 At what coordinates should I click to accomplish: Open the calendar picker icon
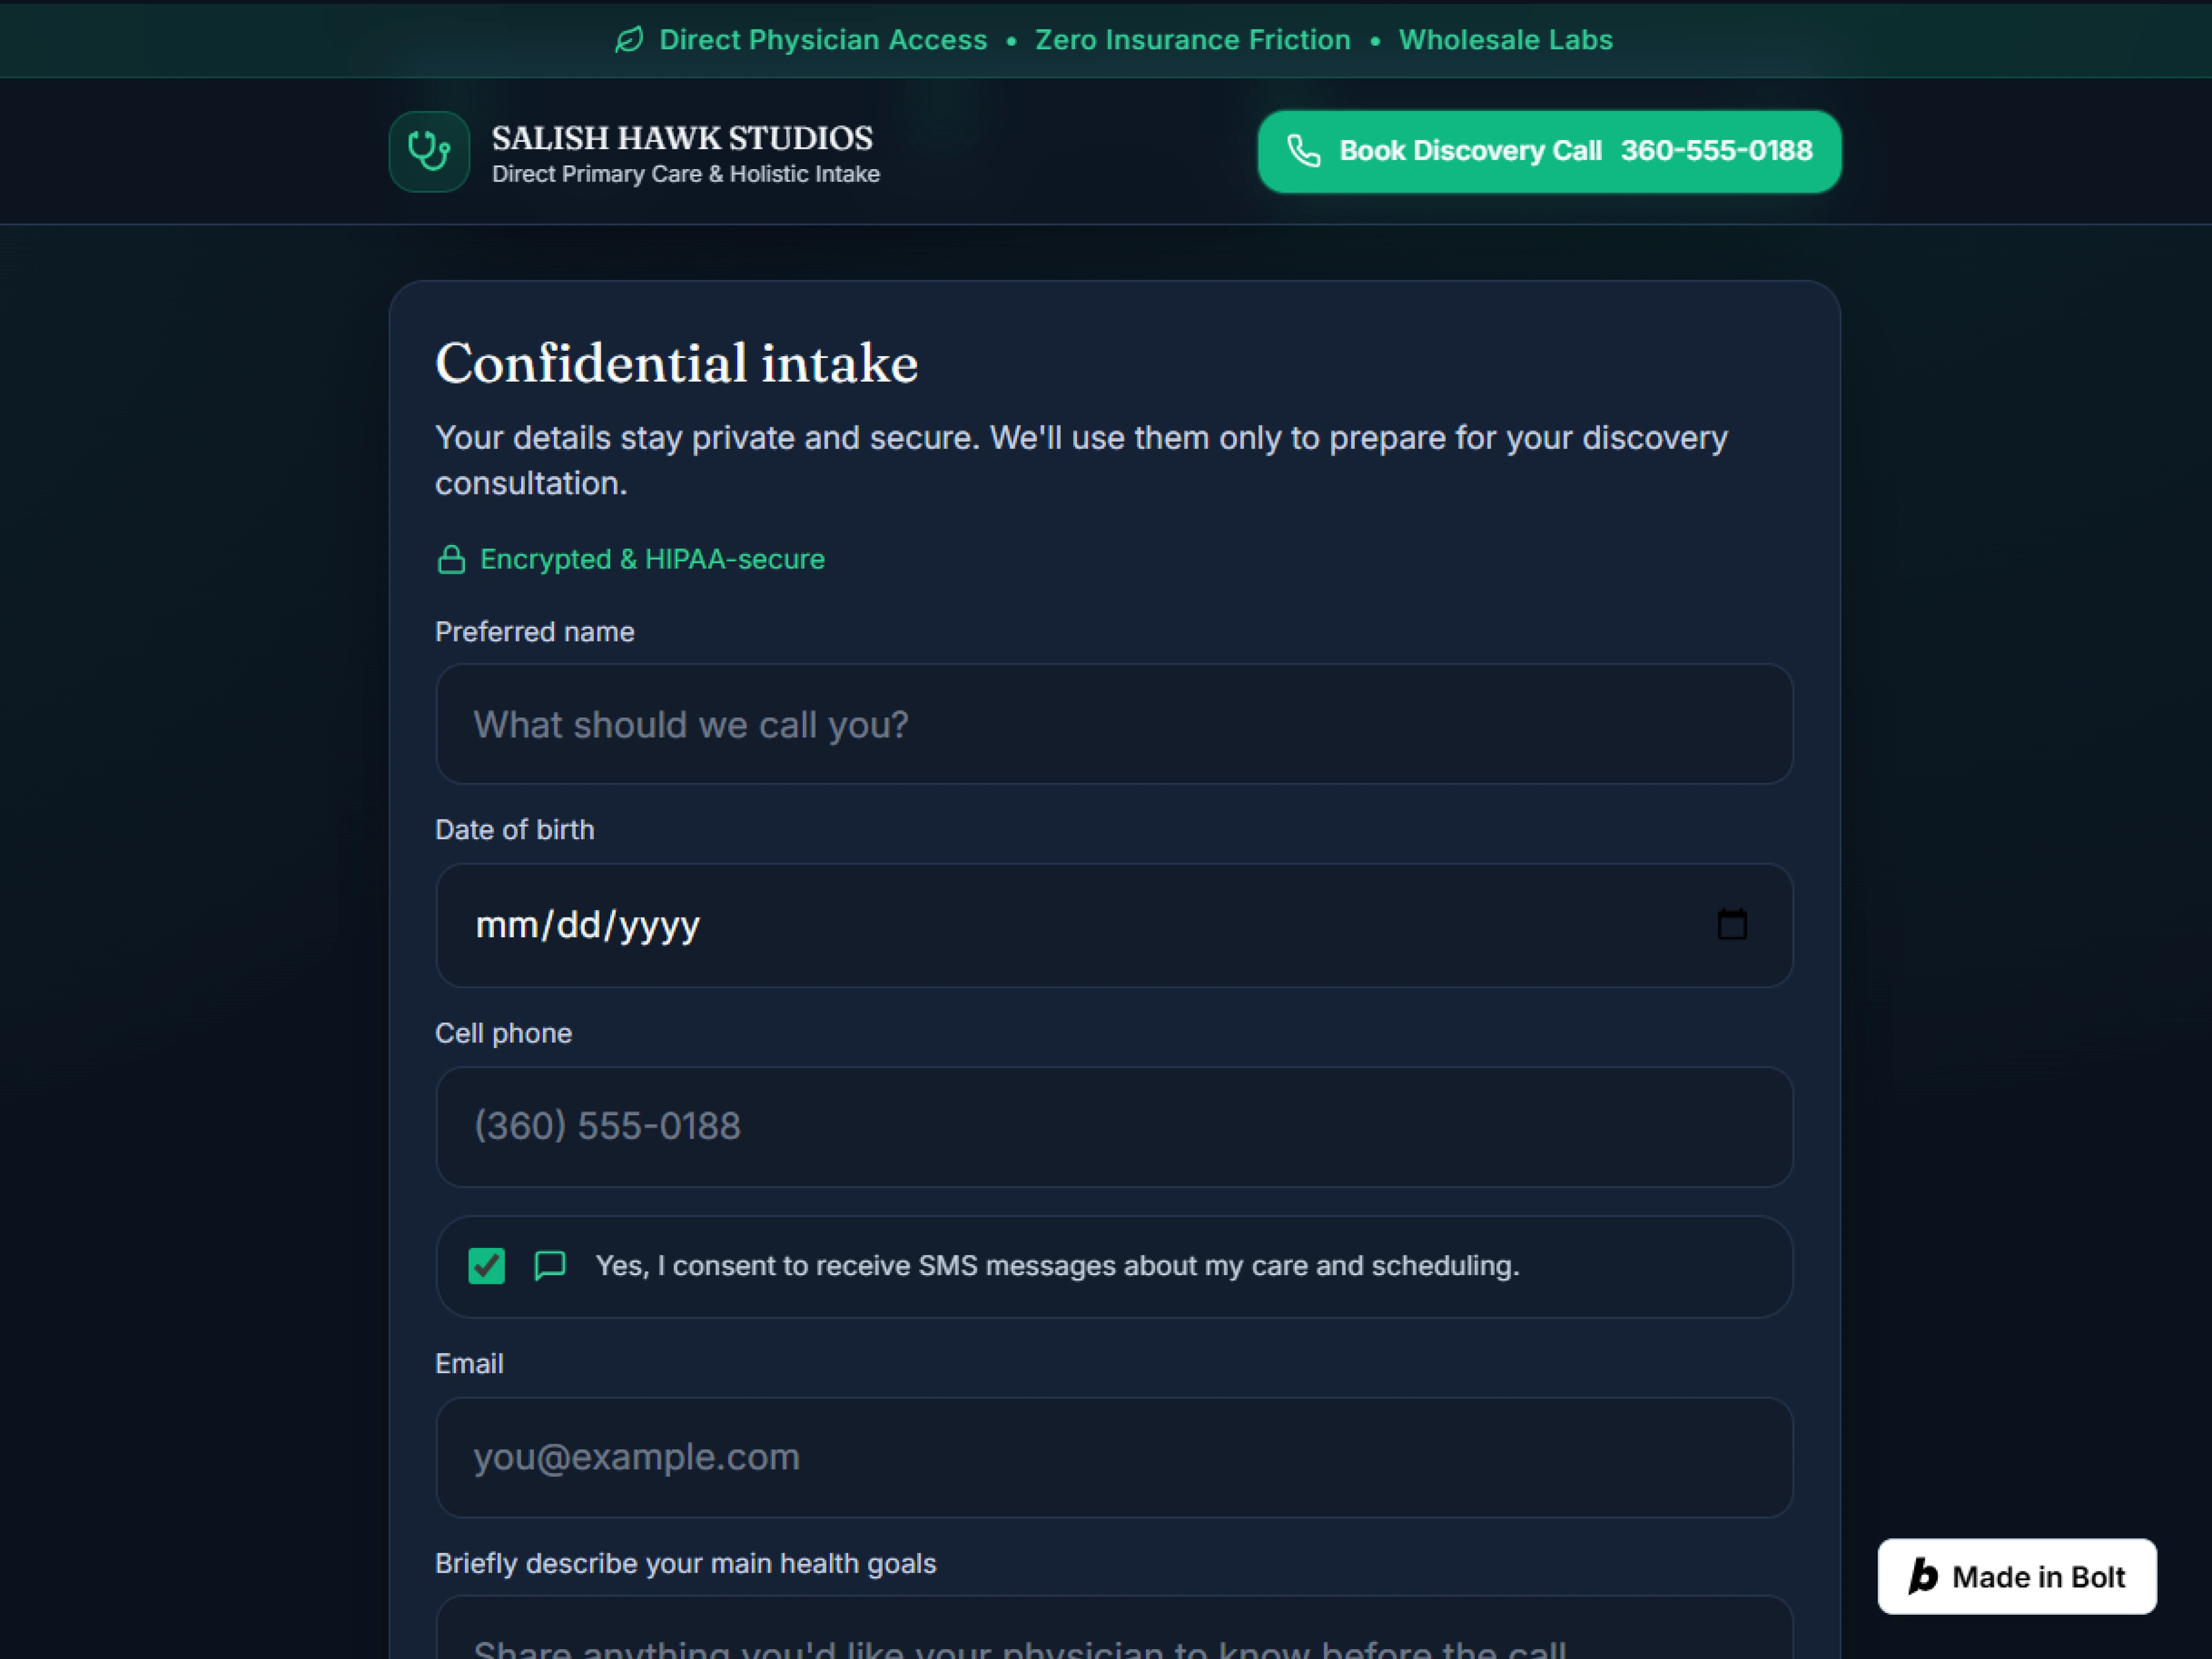(1732, 924)
